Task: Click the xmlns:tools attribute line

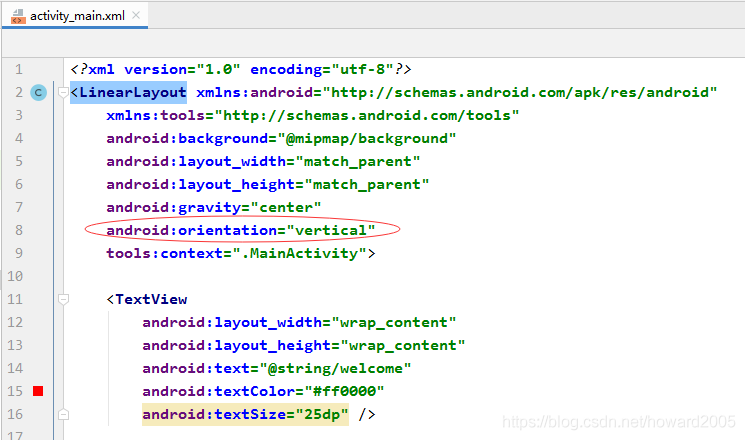Action: (x=313, y=115)
